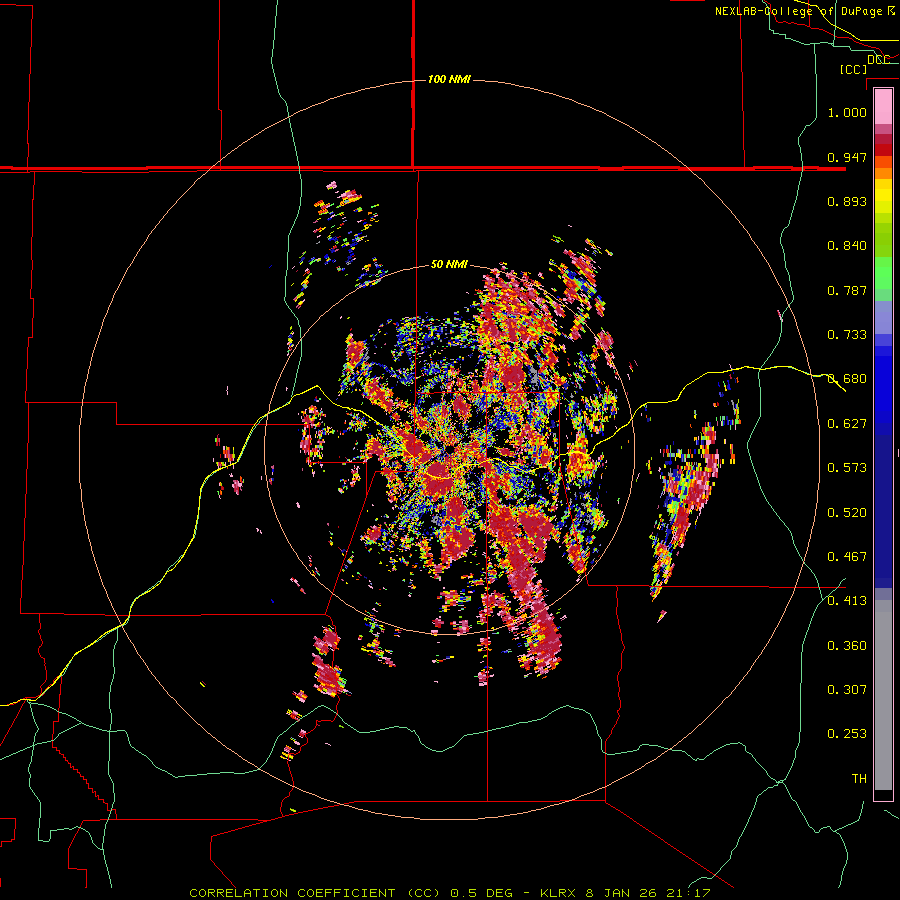Click the "NEXLAB-College of DuPage" header text
Screen dimensions: 900x900
click(x=798, y=11)
